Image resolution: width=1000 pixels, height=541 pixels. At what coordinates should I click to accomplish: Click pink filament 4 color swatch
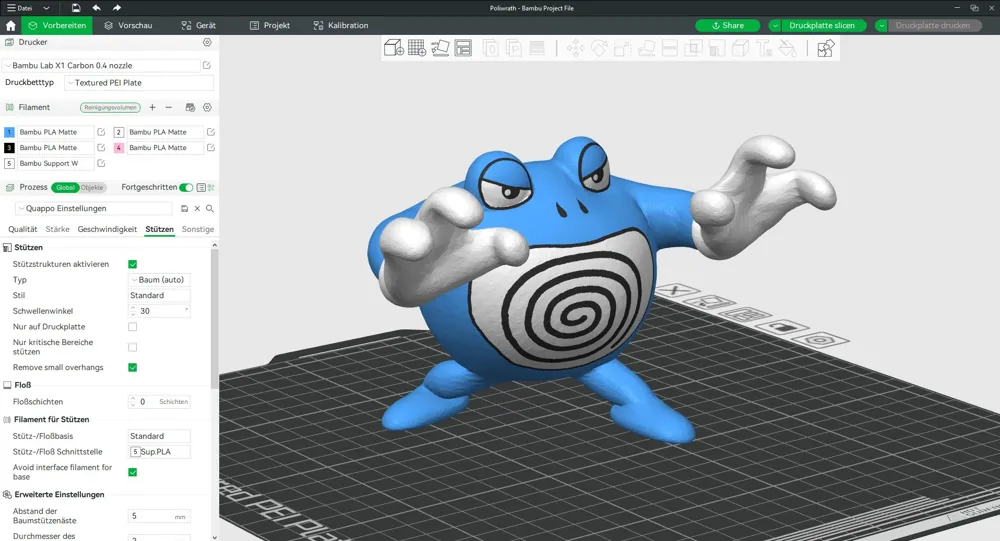tap(119, 147)
